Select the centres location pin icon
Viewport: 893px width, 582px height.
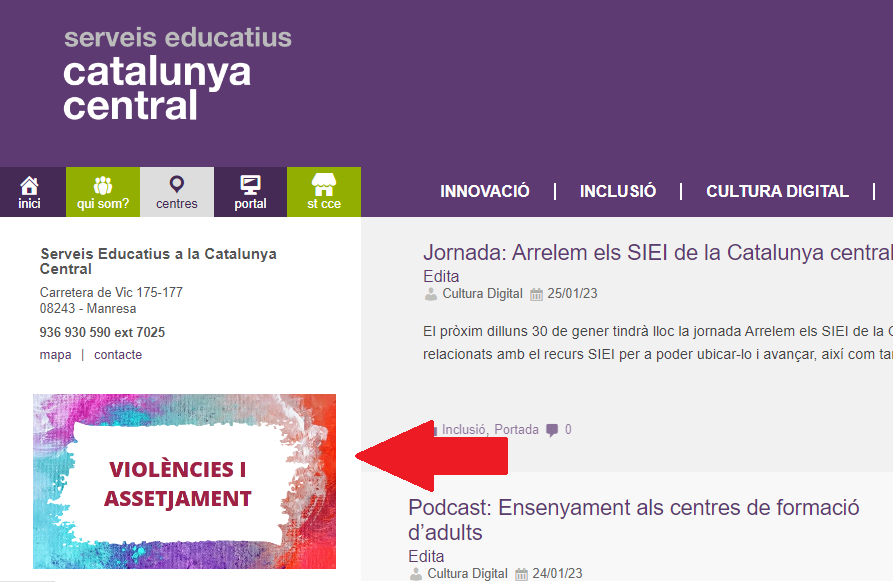(177, 185)
